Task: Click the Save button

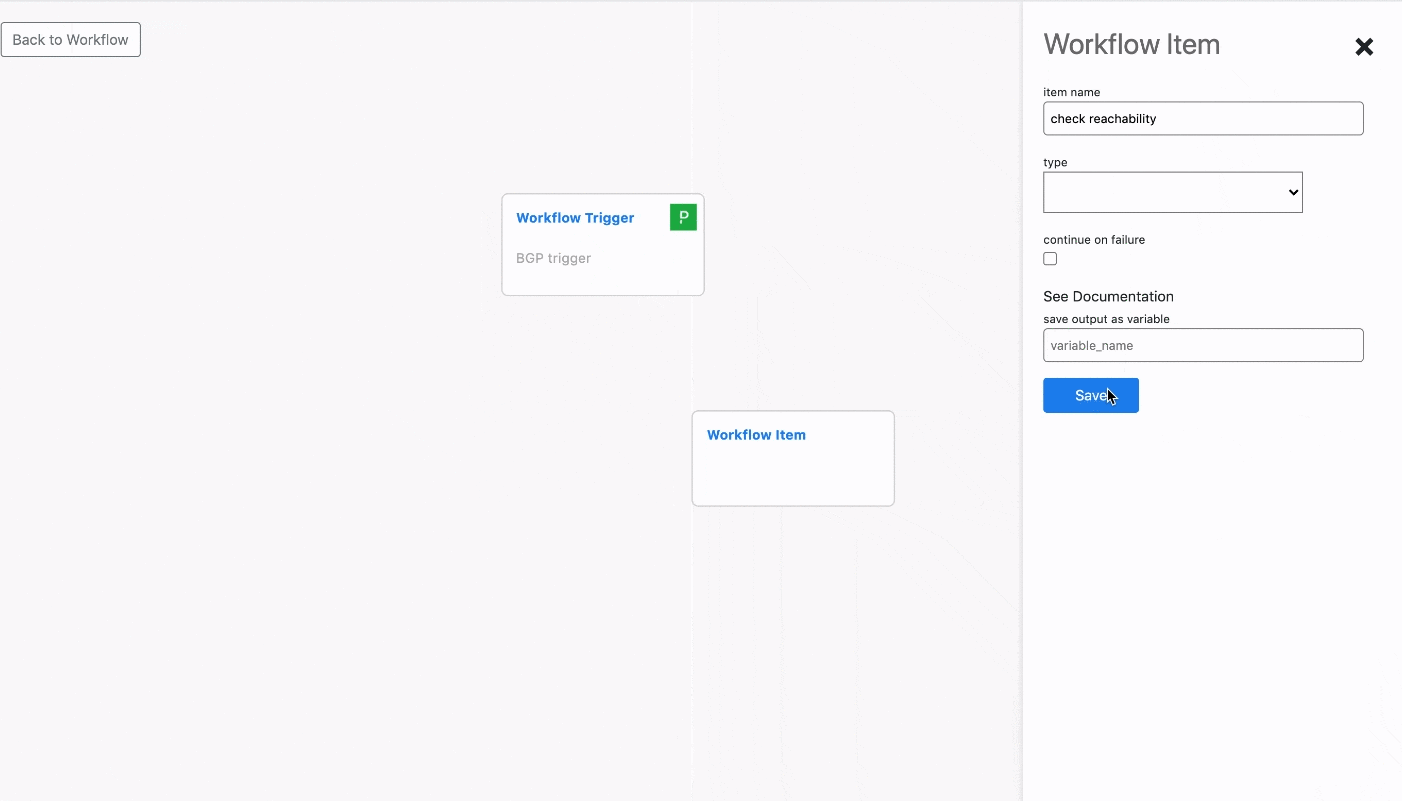Action: pyautogui.click(x=1091, y=395)
